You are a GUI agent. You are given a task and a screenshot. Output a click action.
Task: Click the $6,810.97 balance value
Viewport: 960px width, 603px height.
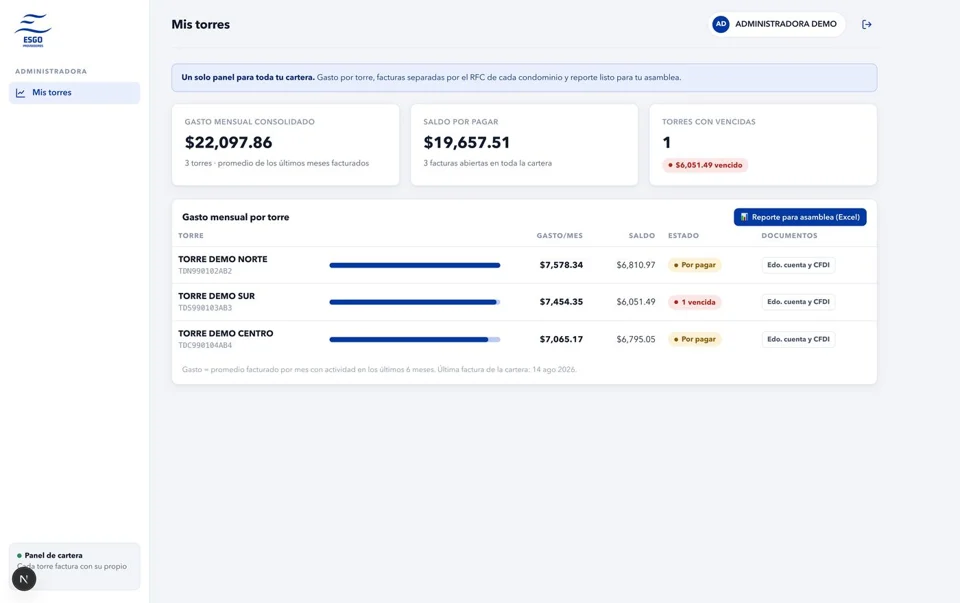point(636,265)
